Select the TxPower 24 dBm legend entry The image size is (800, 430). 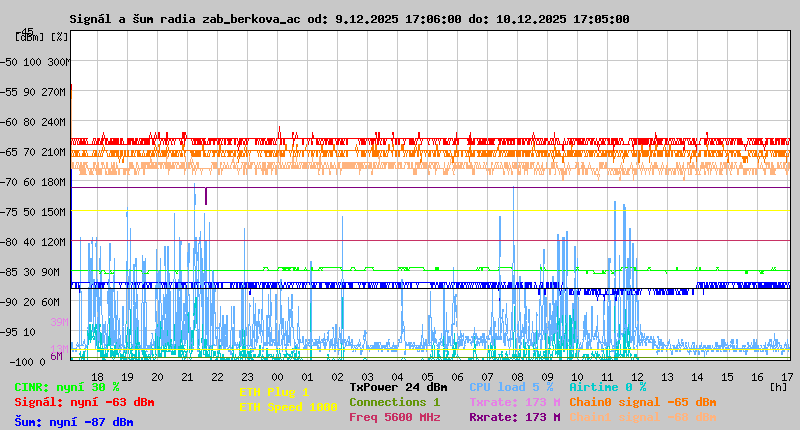pos(398,387)
